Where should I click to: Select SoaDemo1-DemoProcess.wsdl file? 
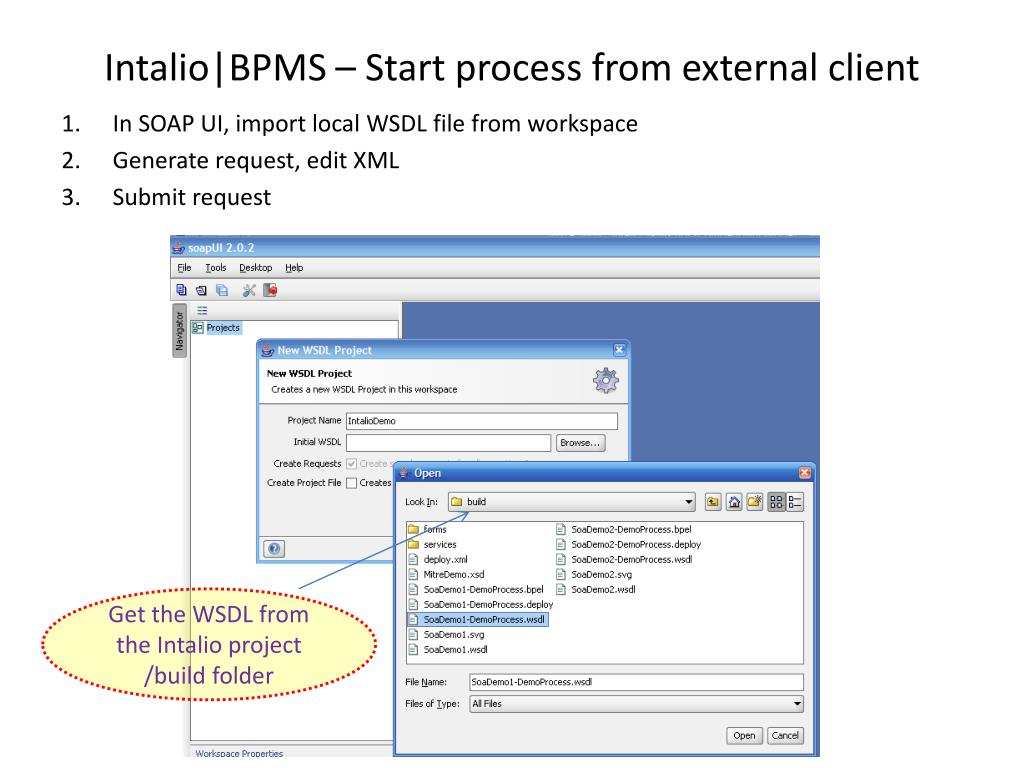477,619
